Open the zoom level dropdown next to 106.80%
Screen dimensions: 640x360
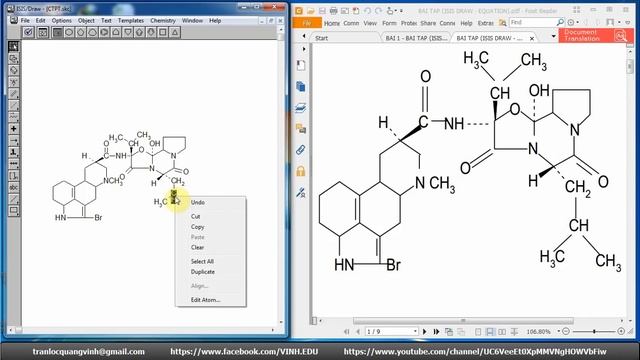[559, 331]
